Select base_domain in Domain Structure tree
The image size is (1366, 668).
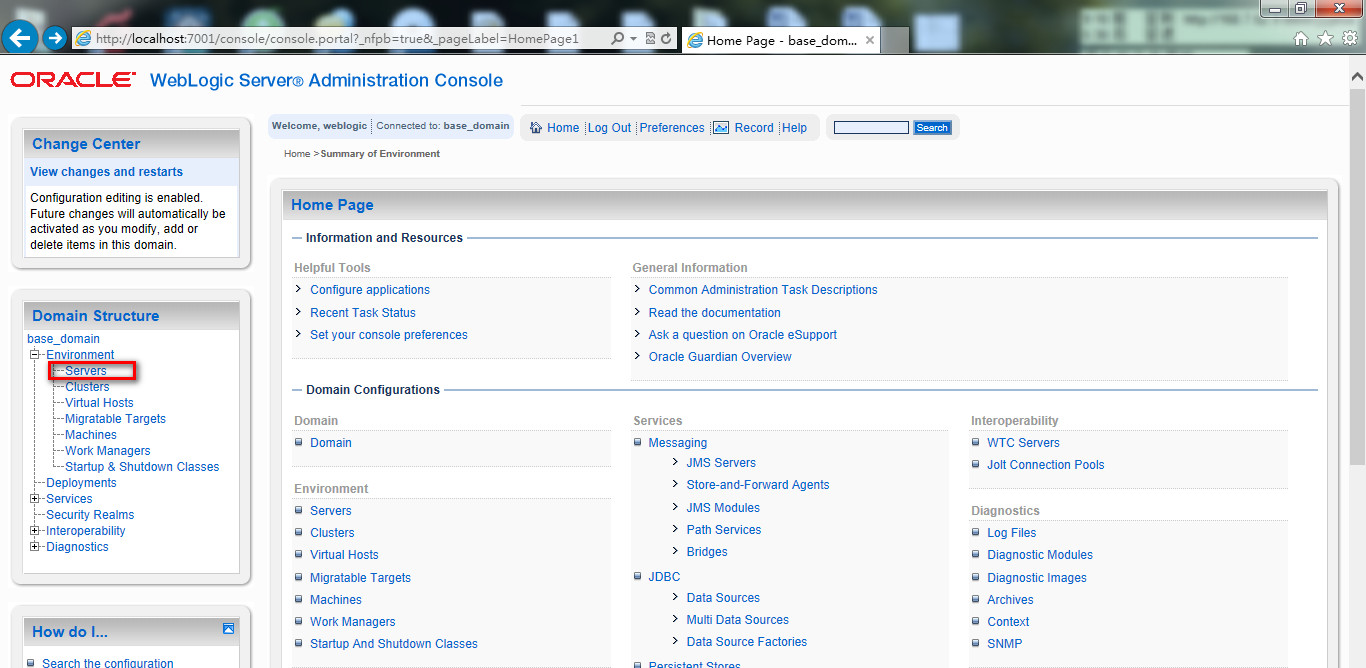pyautogui.click(x=63, y=339)
